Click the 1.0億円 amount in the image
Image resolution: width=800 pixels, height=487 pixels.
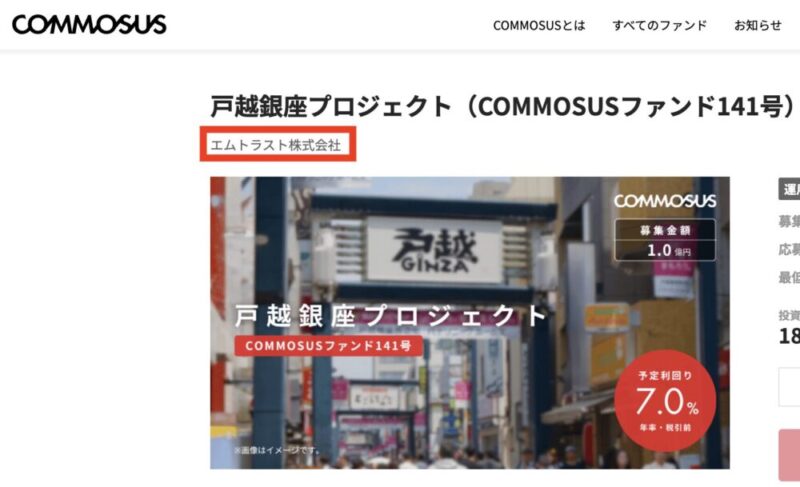pyautogui.click(x=668, y=250)
